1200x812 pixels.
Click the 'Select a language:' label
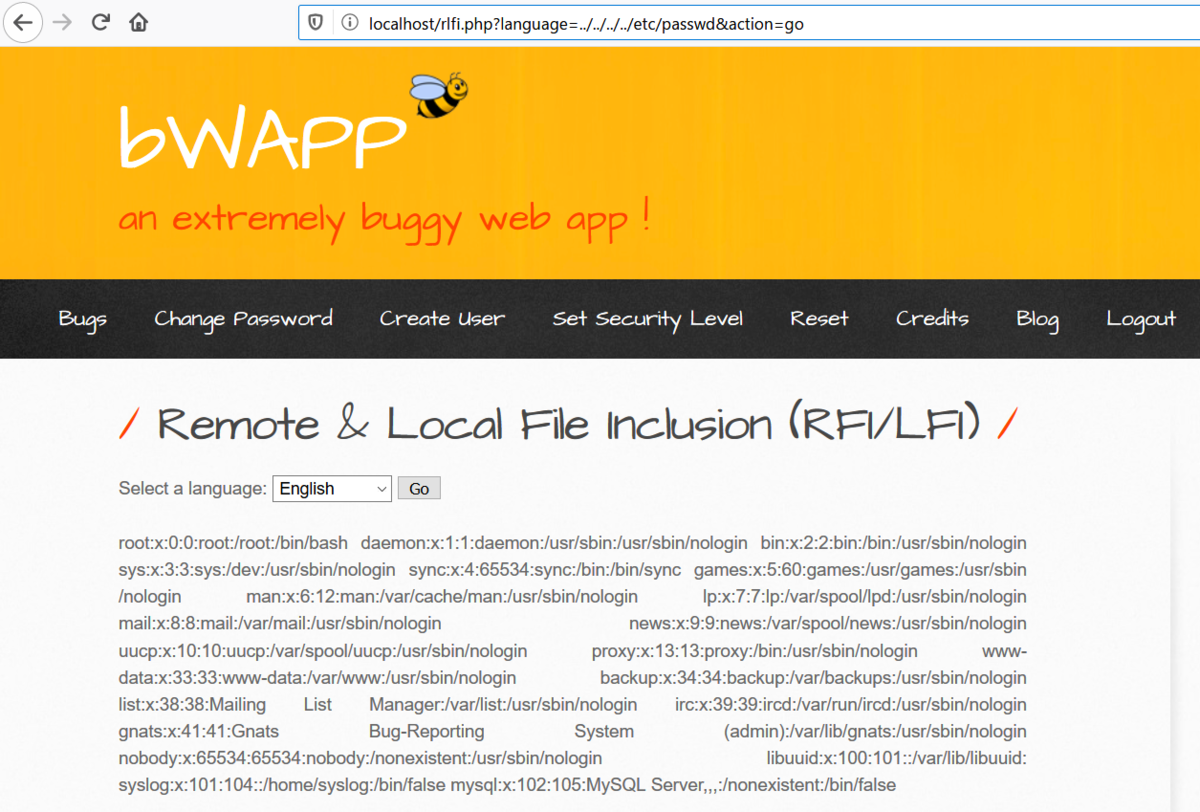tap(193, 489)
